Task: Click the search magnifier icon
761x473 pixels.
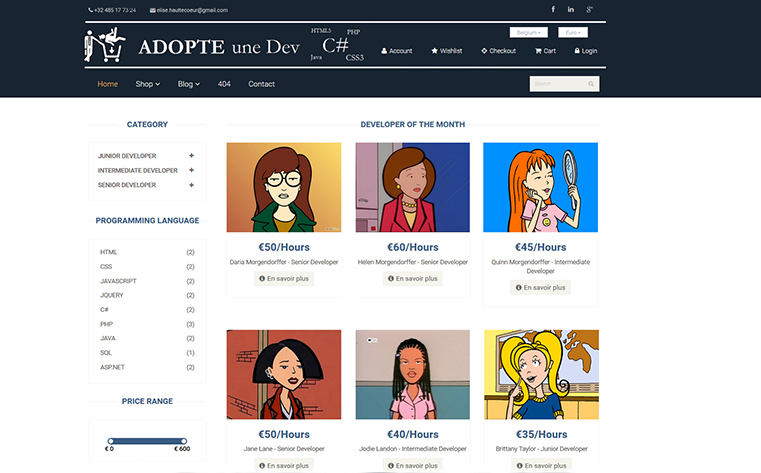Action: (591, 84)
